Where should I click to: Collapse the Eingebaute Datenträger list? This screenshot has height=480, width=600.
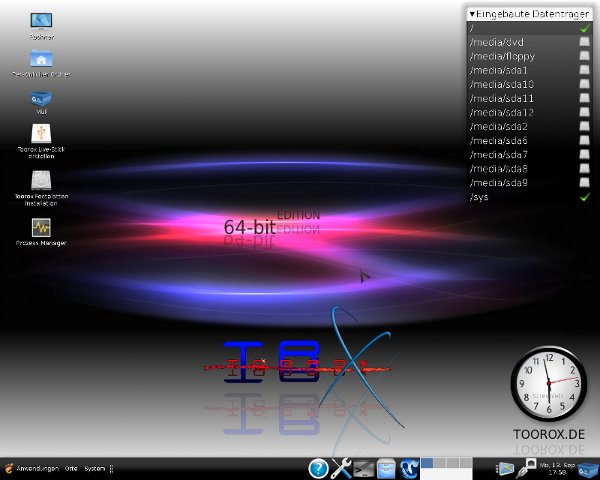coord(472,14)
